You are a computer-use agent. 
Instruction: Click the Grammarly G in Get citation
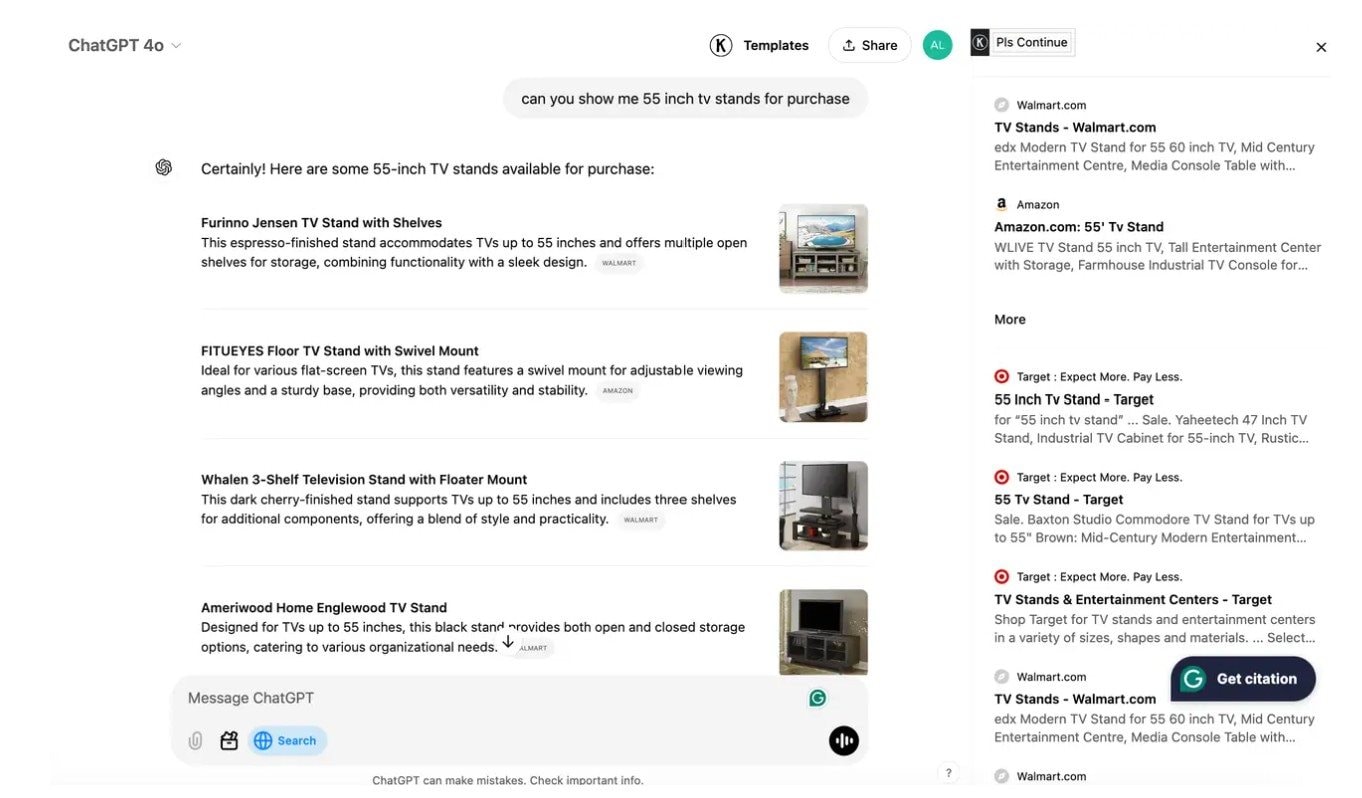(x=1193, y=679)
